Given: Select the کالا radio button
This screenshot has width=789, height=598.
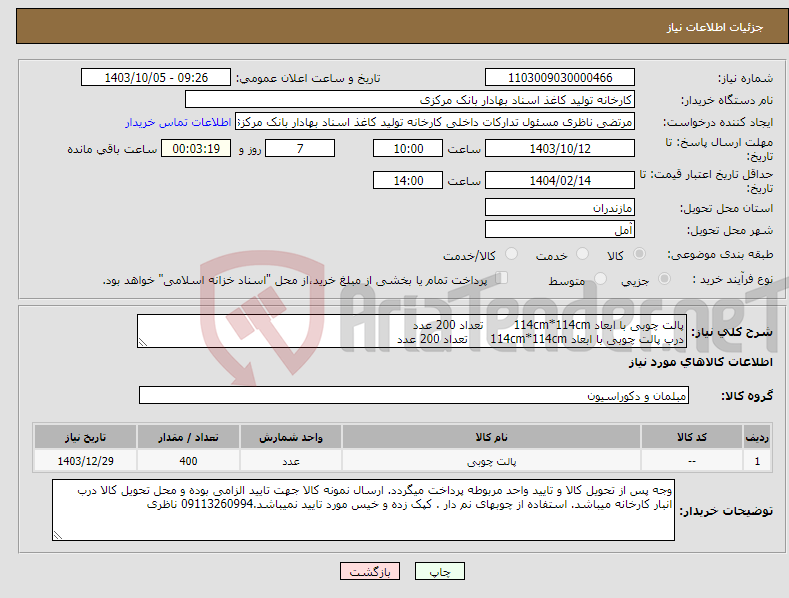Looking at the screenshot, I should click(639, 254).
